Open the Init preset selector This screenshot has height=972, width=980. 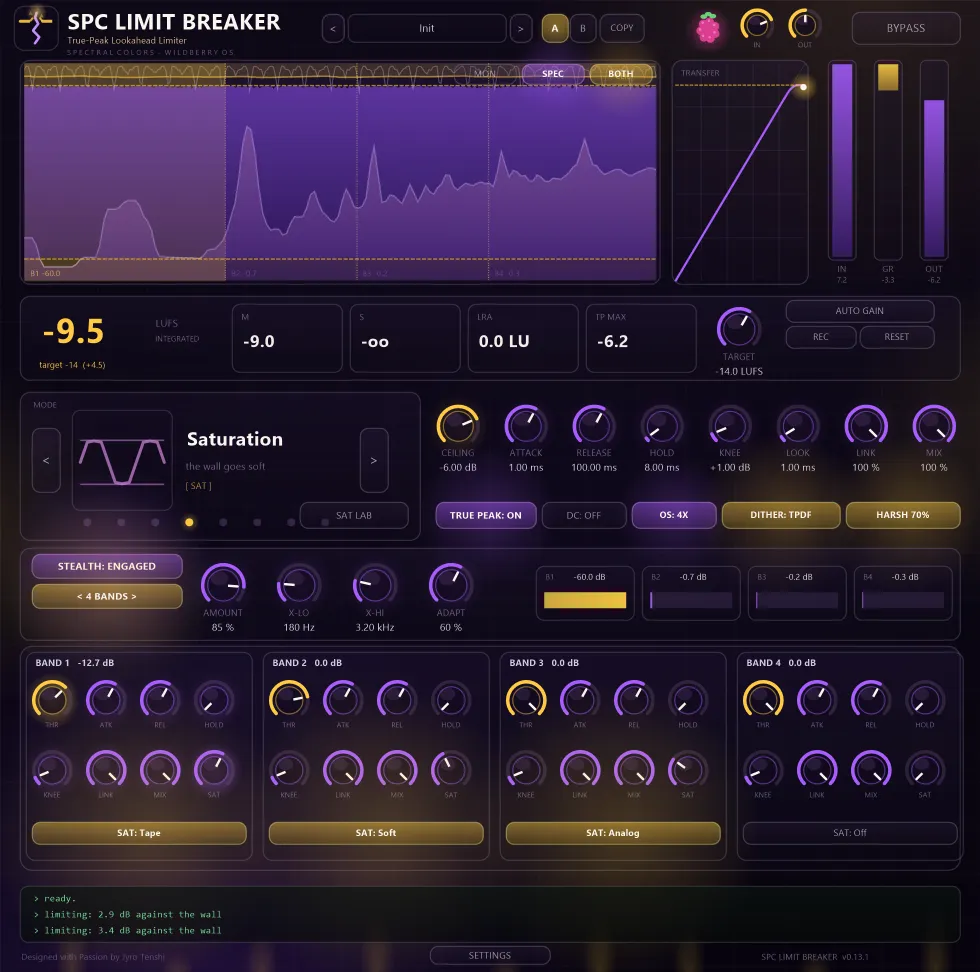[427, 28]
